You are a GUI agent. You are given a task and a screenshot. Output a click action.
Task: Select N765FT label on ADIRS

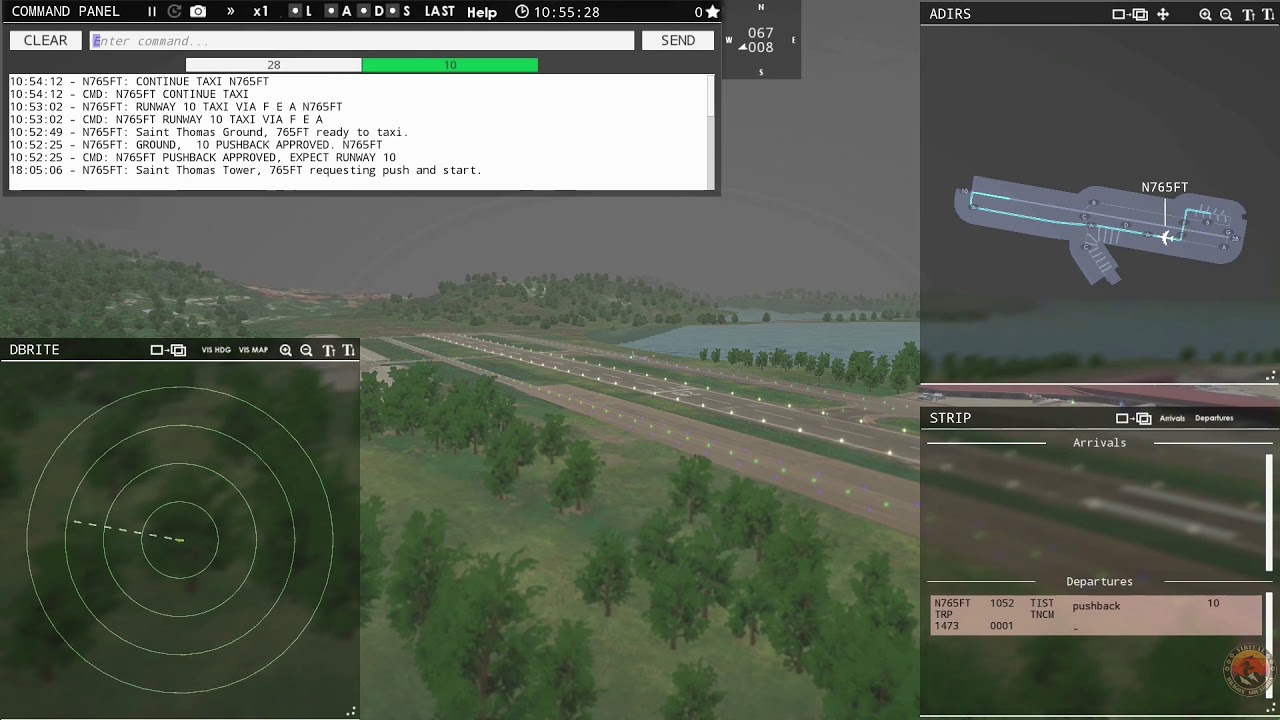(x=1165, y=187)
